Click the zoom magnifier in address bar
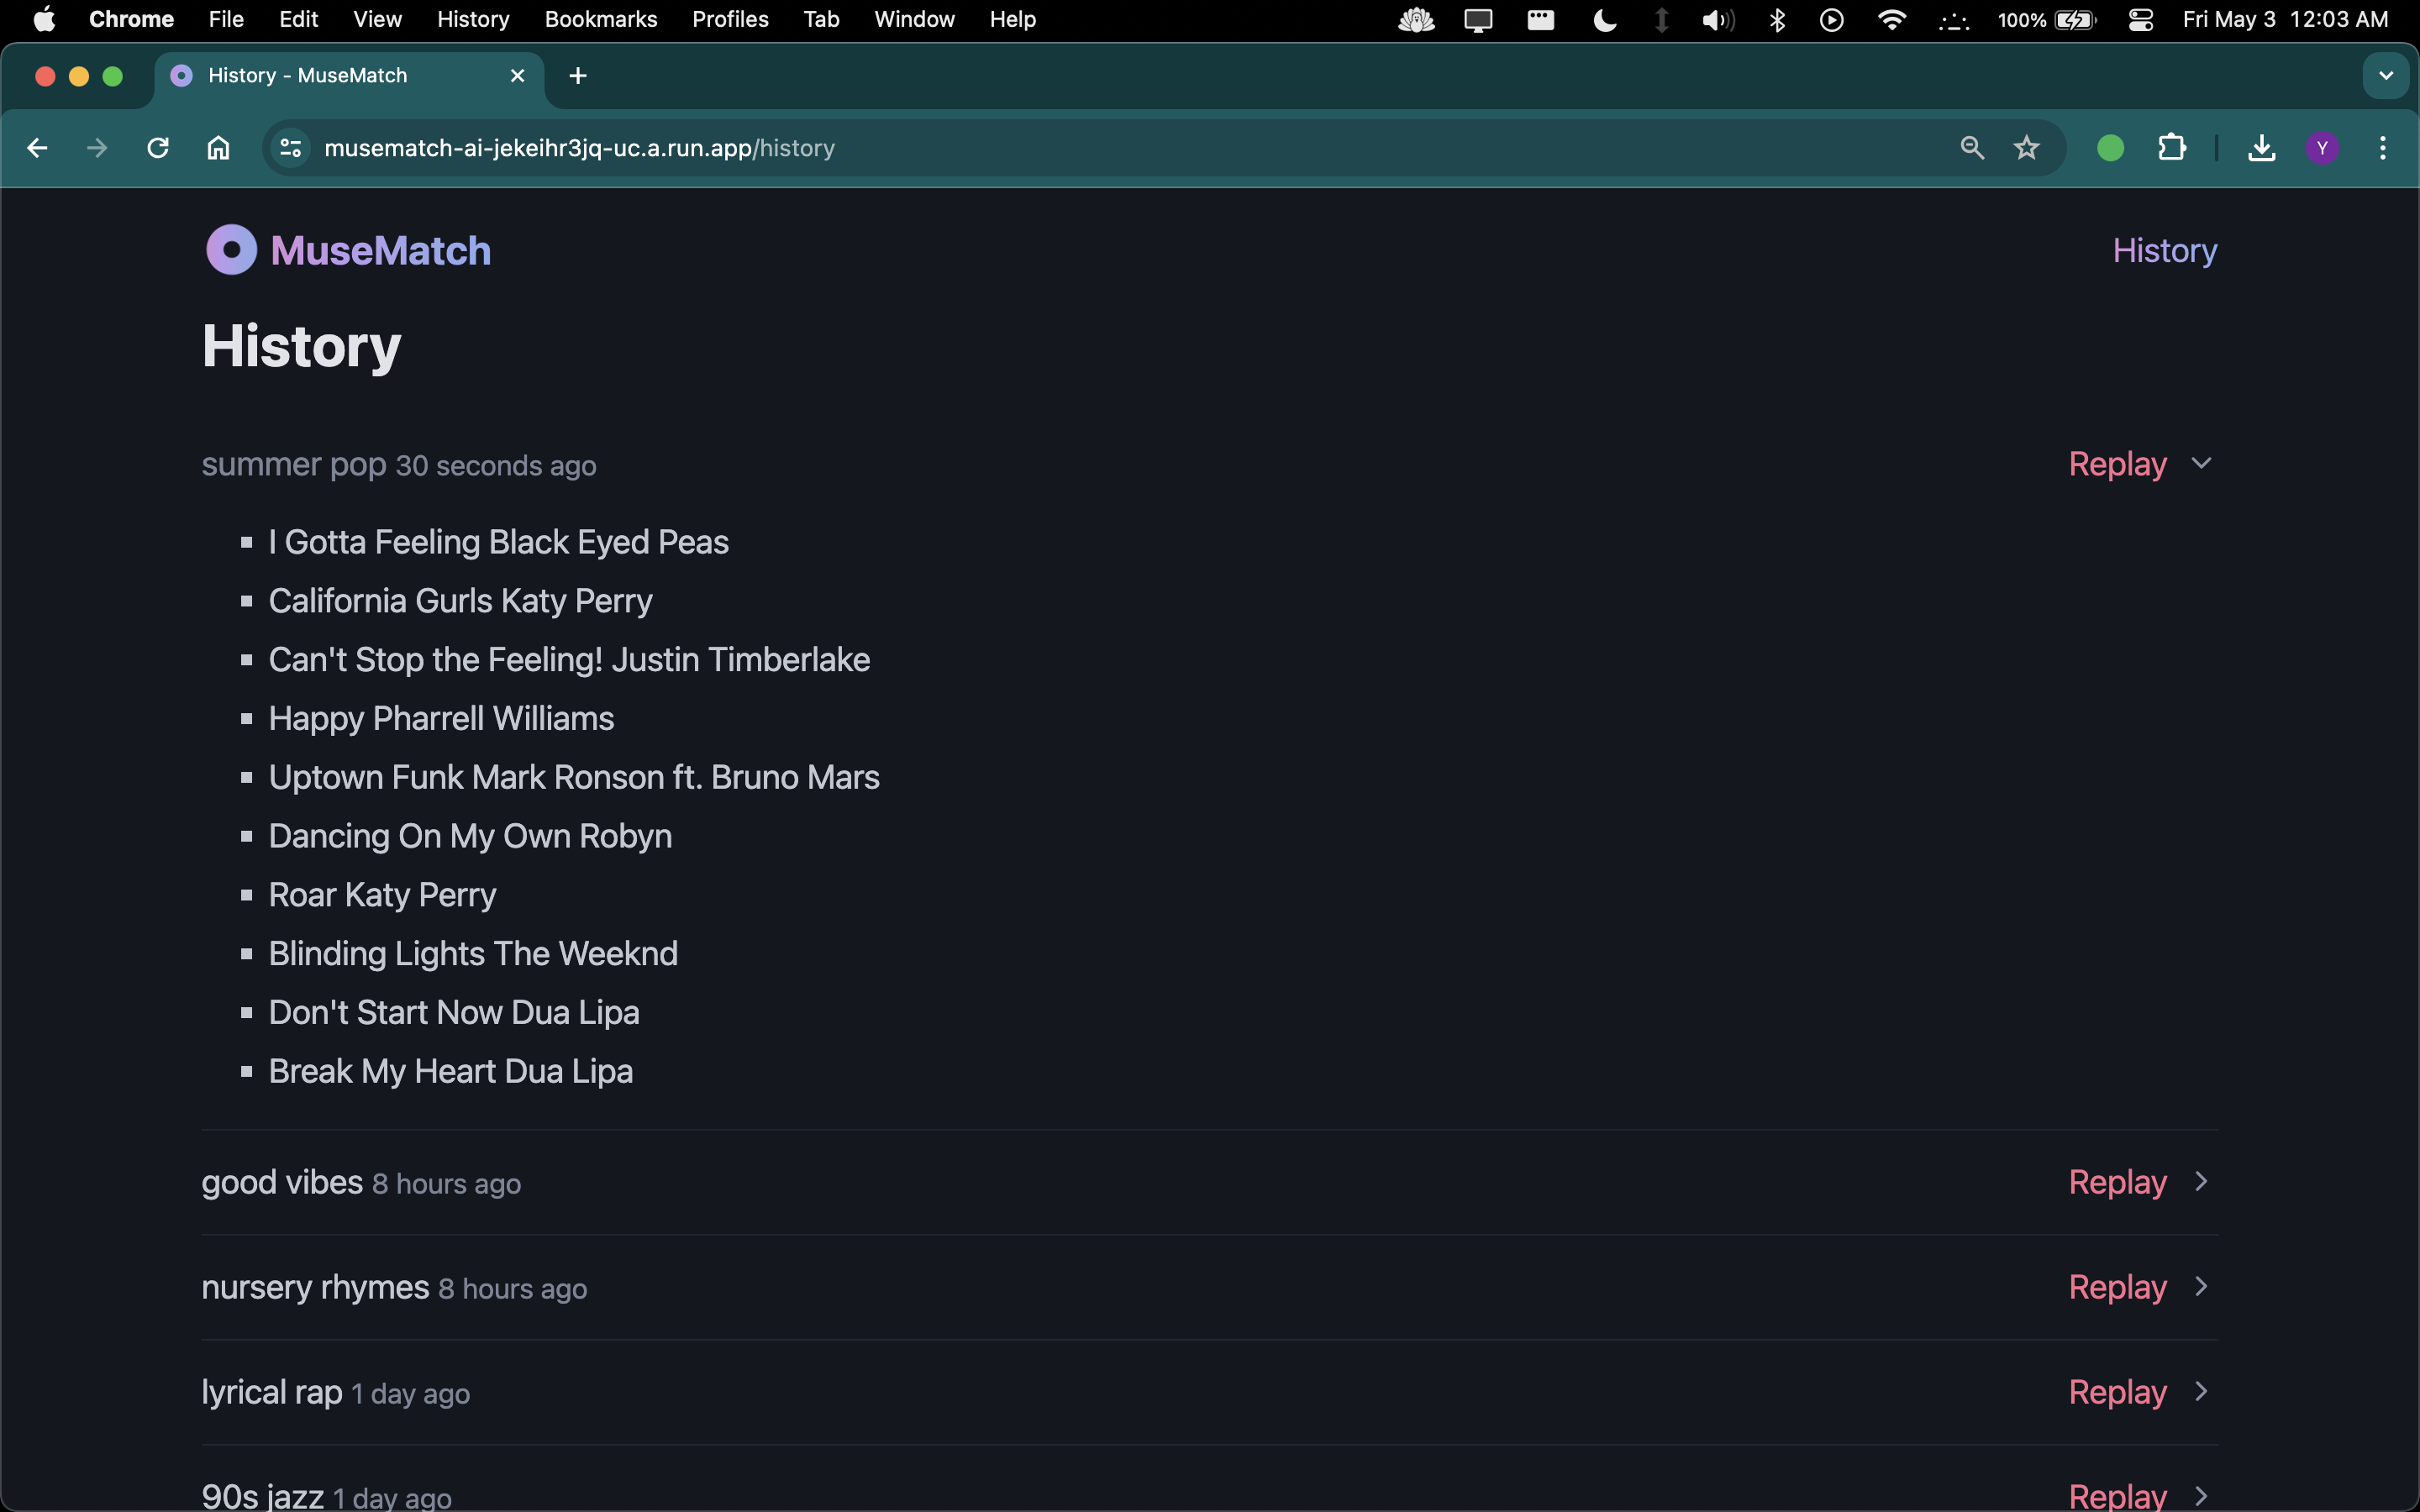Screen dimensions: 2420x1512 pos(1971,148)
